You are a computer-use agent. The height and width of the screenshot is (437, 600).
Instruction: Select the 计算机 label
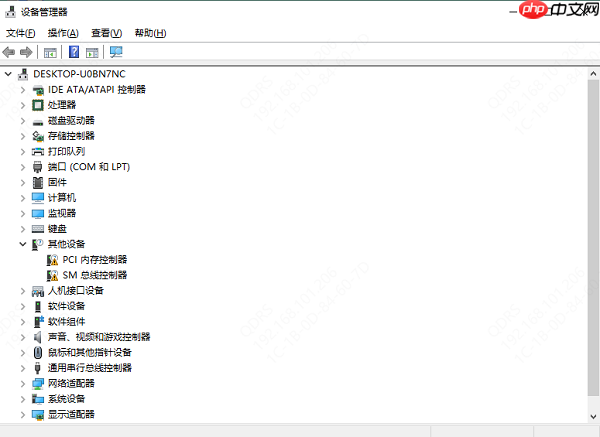(62, 198)
